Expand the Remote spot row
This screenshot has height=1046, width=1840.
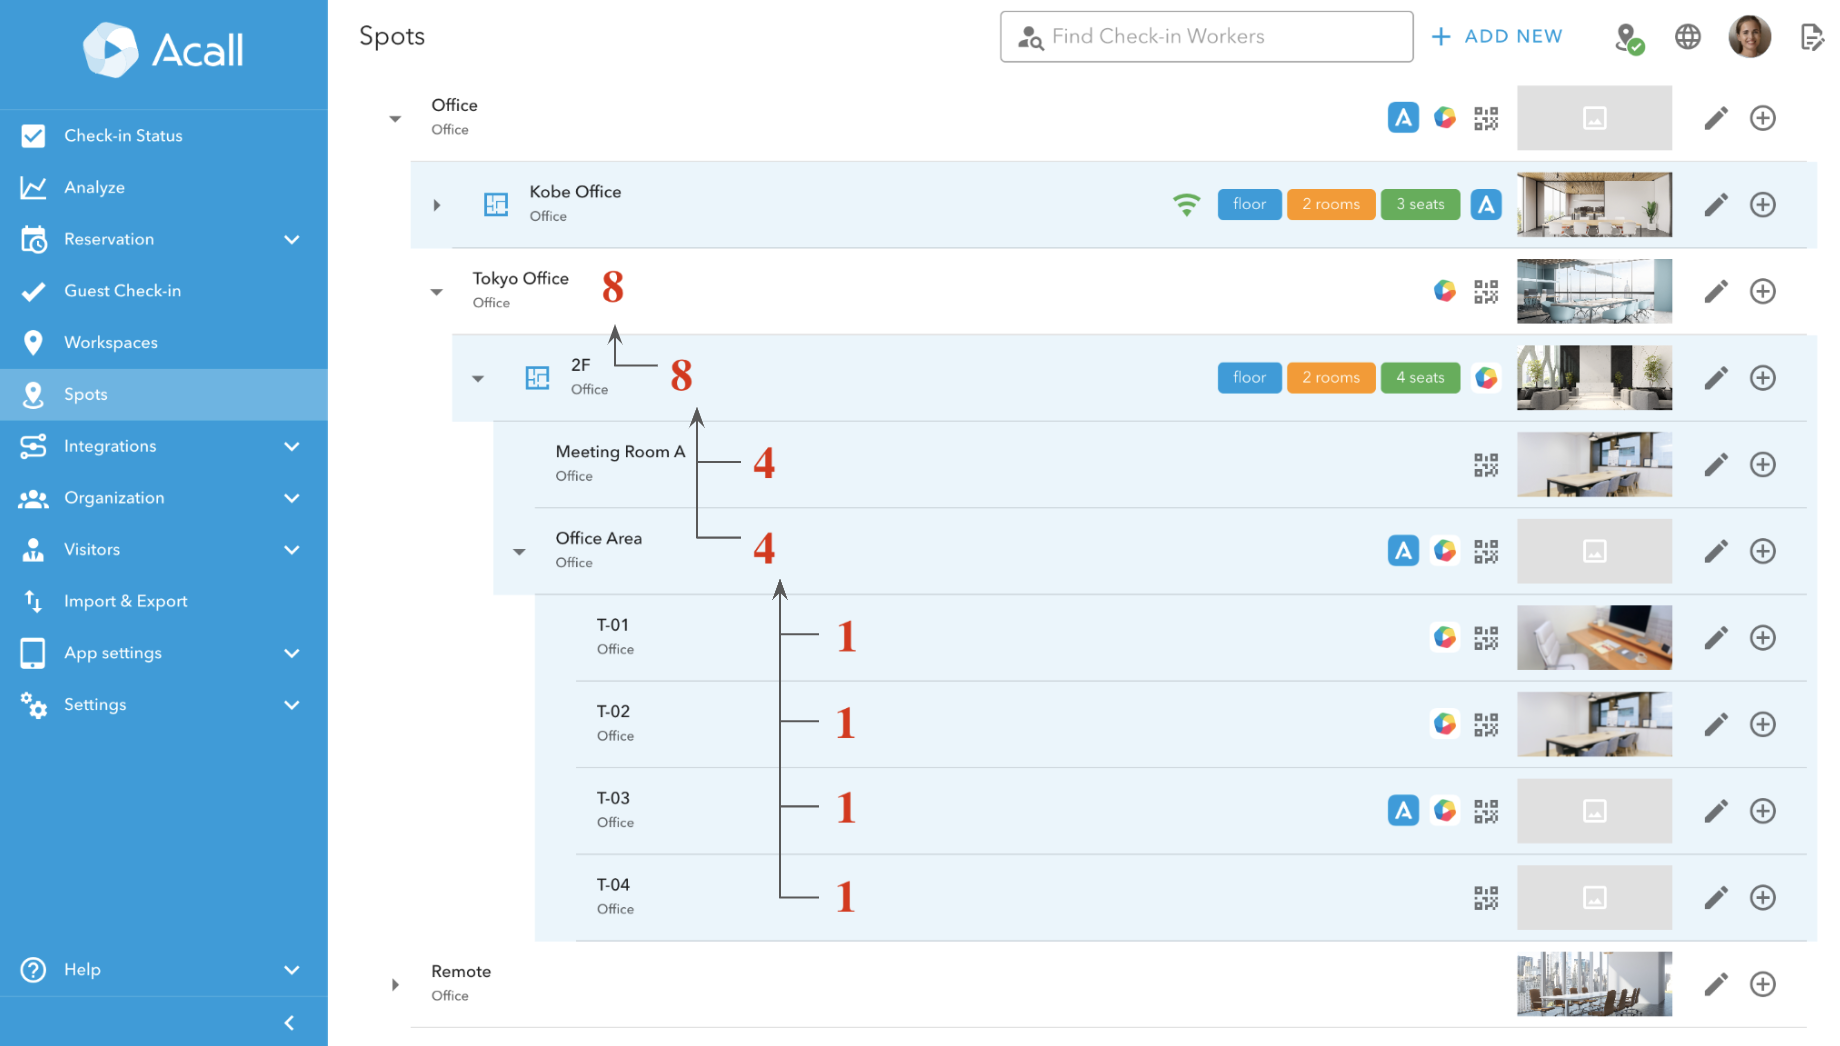(x=395, y=985)
